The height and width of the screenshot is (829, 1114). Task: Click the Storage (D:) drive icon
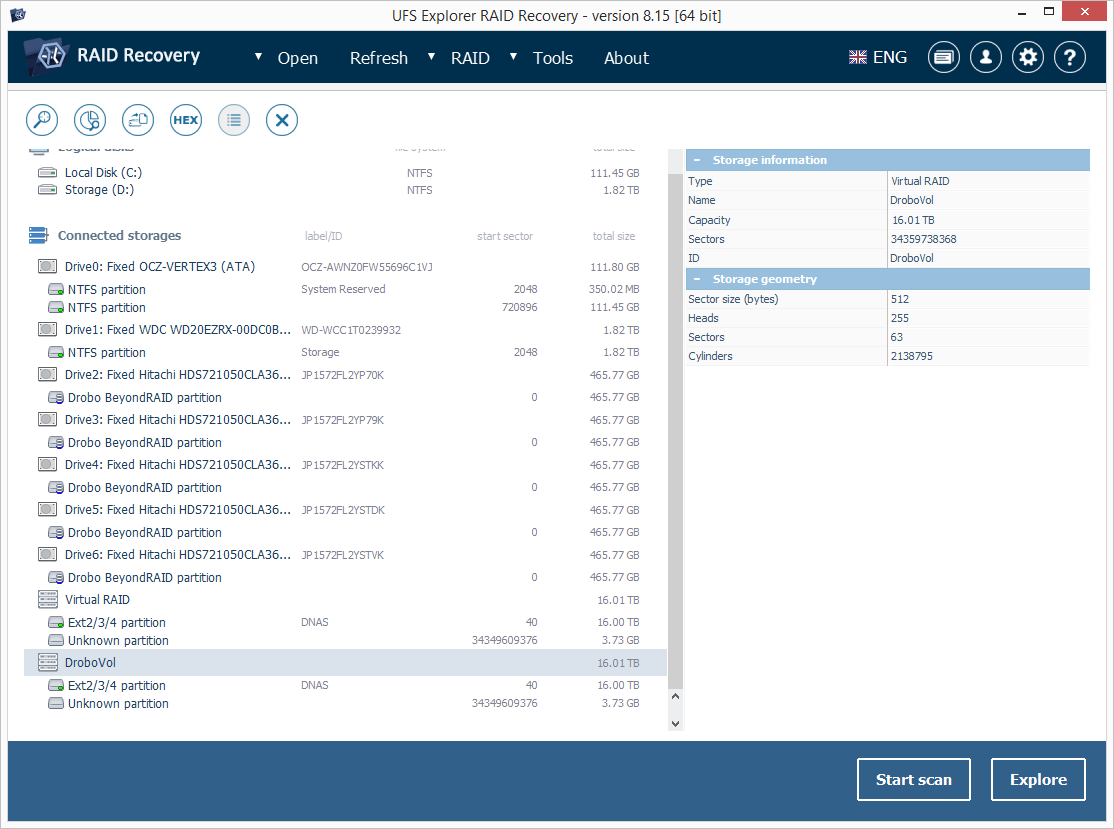[48, 190]
